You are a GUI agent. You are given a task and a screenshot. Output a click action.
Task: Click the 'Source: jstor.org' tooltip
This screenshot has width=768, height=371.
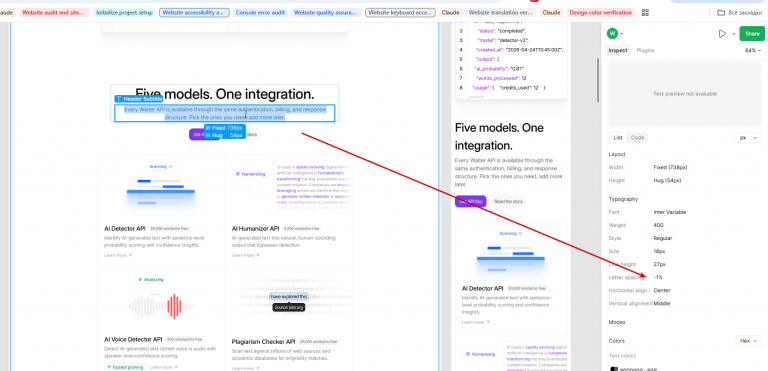tap(289, 307)
